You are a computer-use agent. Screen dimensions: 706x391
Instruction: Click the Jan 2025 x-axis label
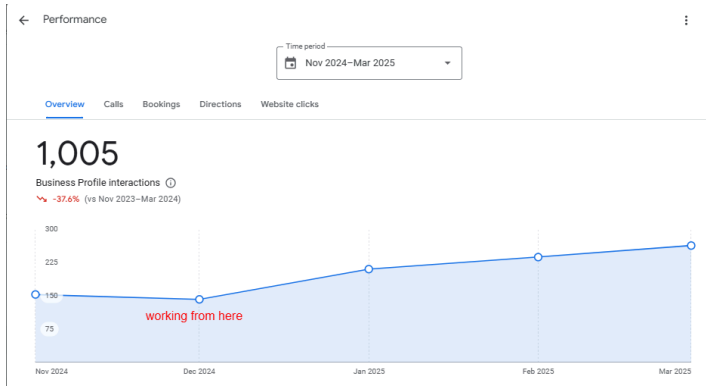(x=369, y=371)
